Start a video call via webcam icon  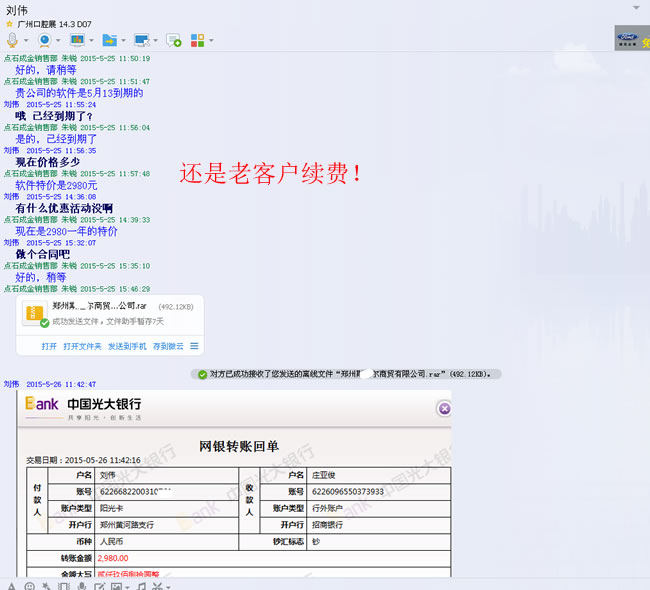[x=44, y=40]
